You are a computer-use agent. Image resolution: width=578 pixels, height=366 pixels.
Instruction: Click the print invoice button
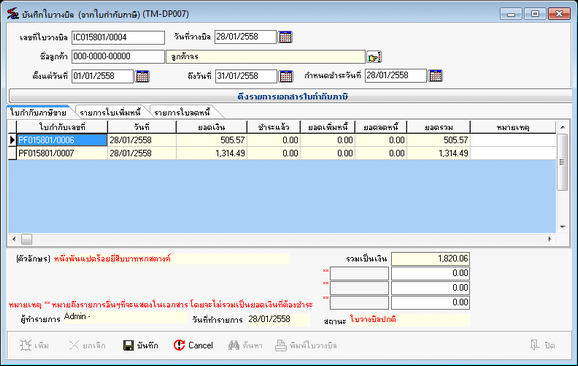tap(306, 345)
